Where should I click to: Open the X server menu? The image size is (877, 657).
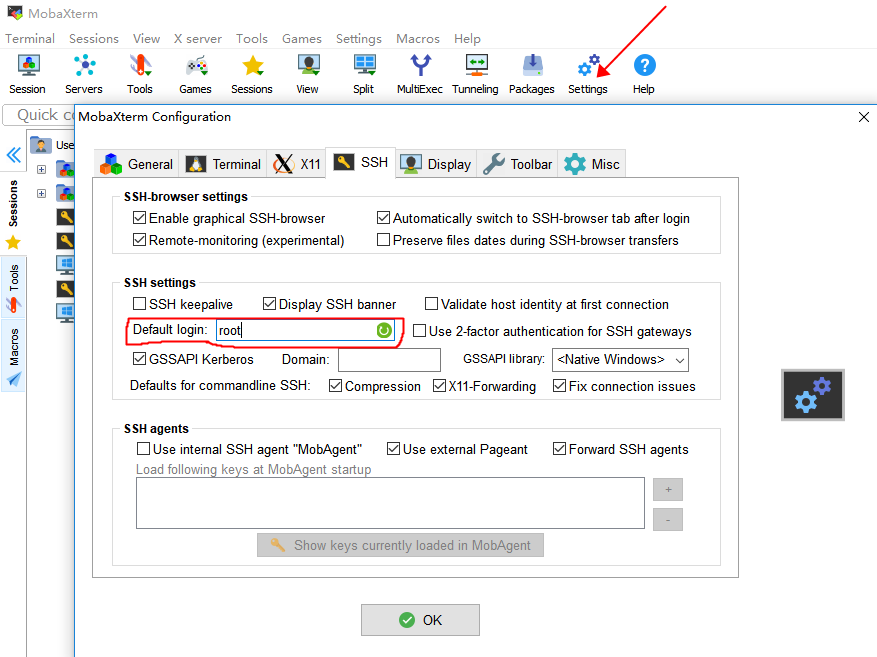coord(197,39)
